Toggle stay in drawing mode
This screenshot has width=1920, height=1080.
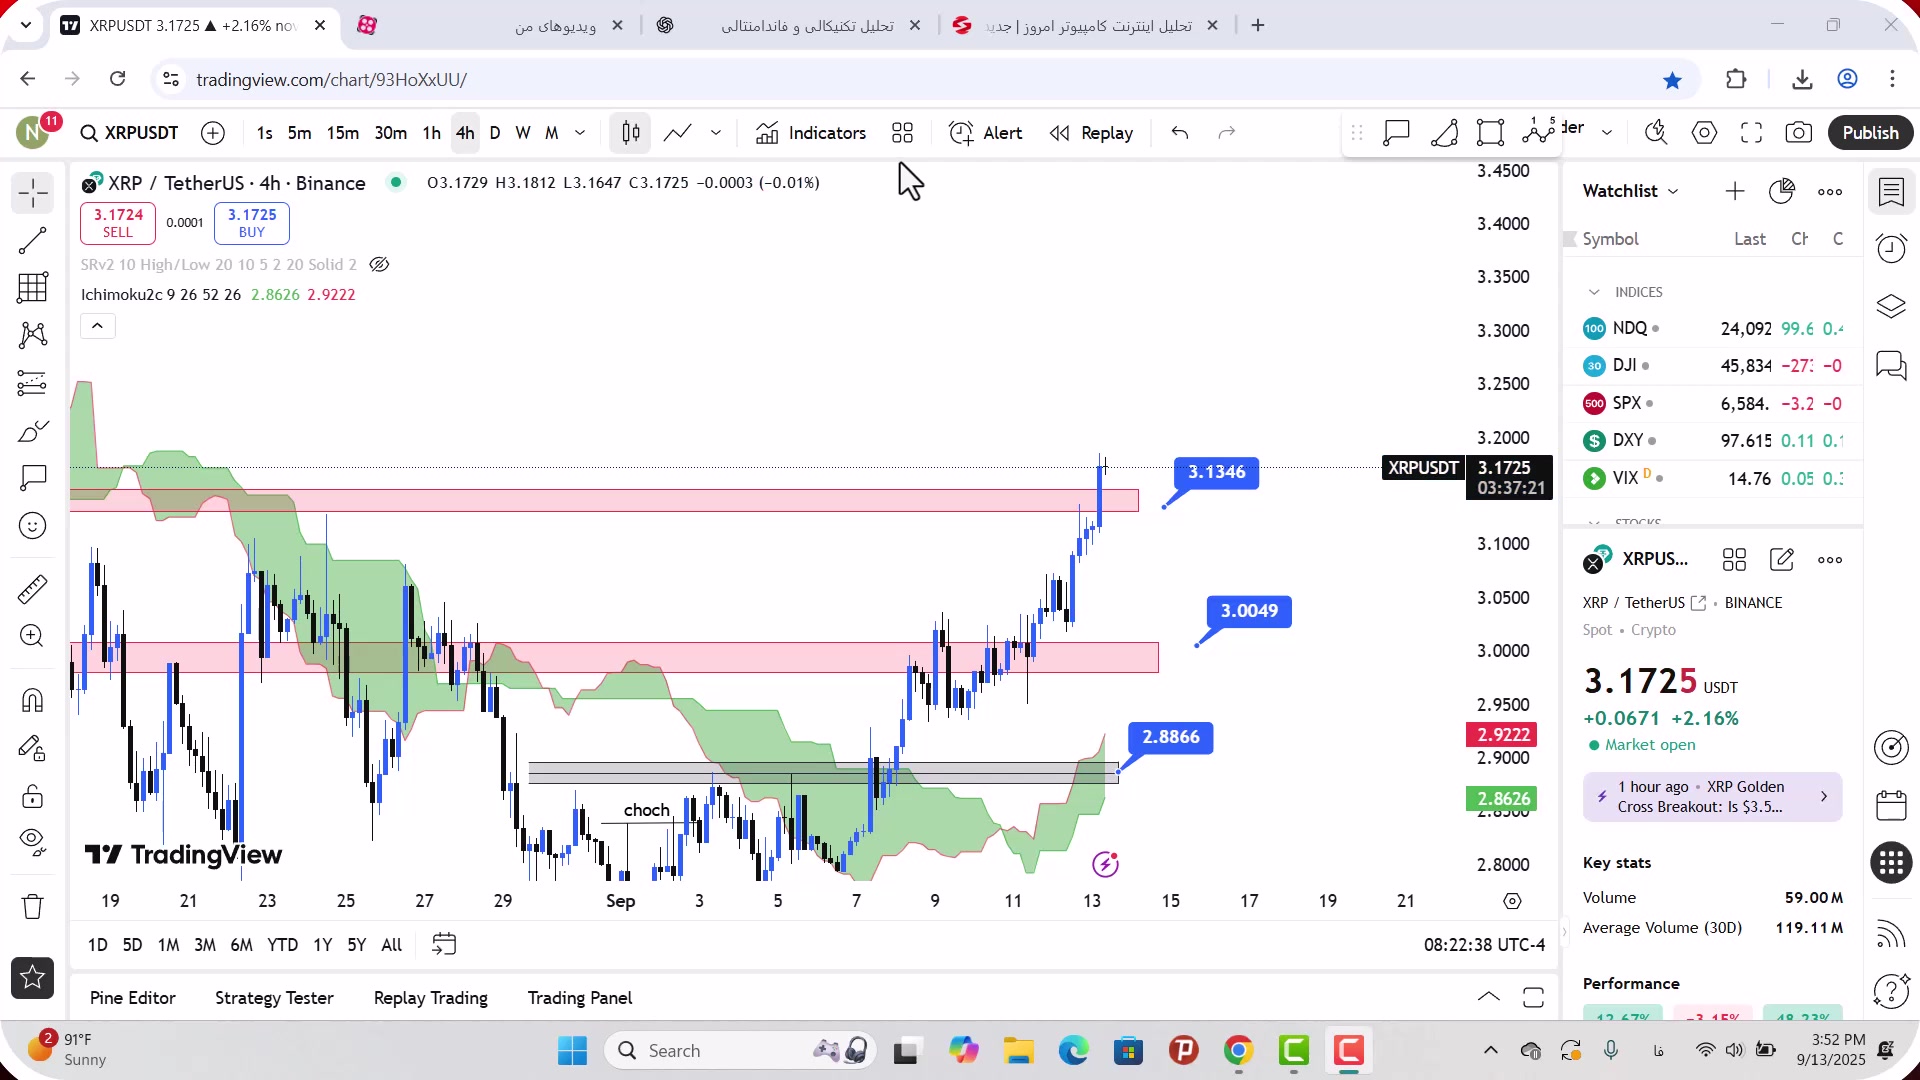(x=33, y=748)
